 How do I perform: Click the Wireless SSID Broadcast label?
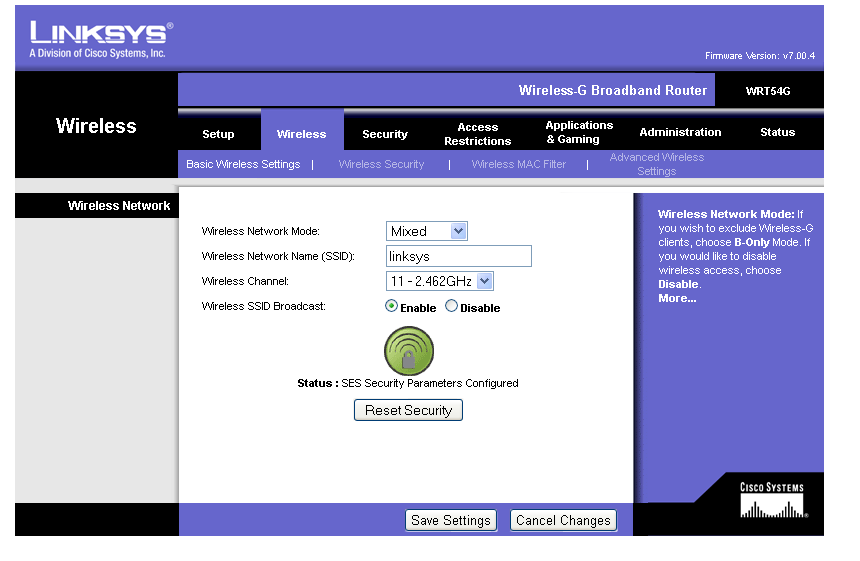coord(263,306)
